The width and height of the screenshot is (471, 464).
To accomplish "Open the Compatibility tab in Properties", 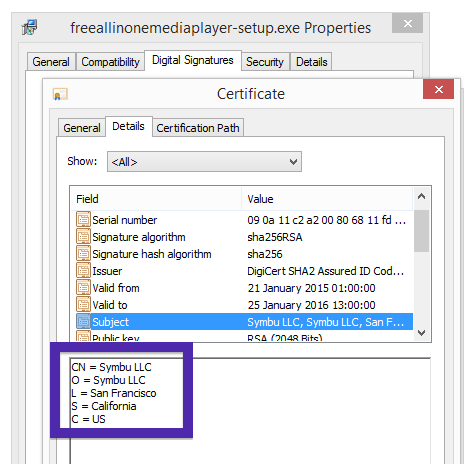I will point(110,62).
